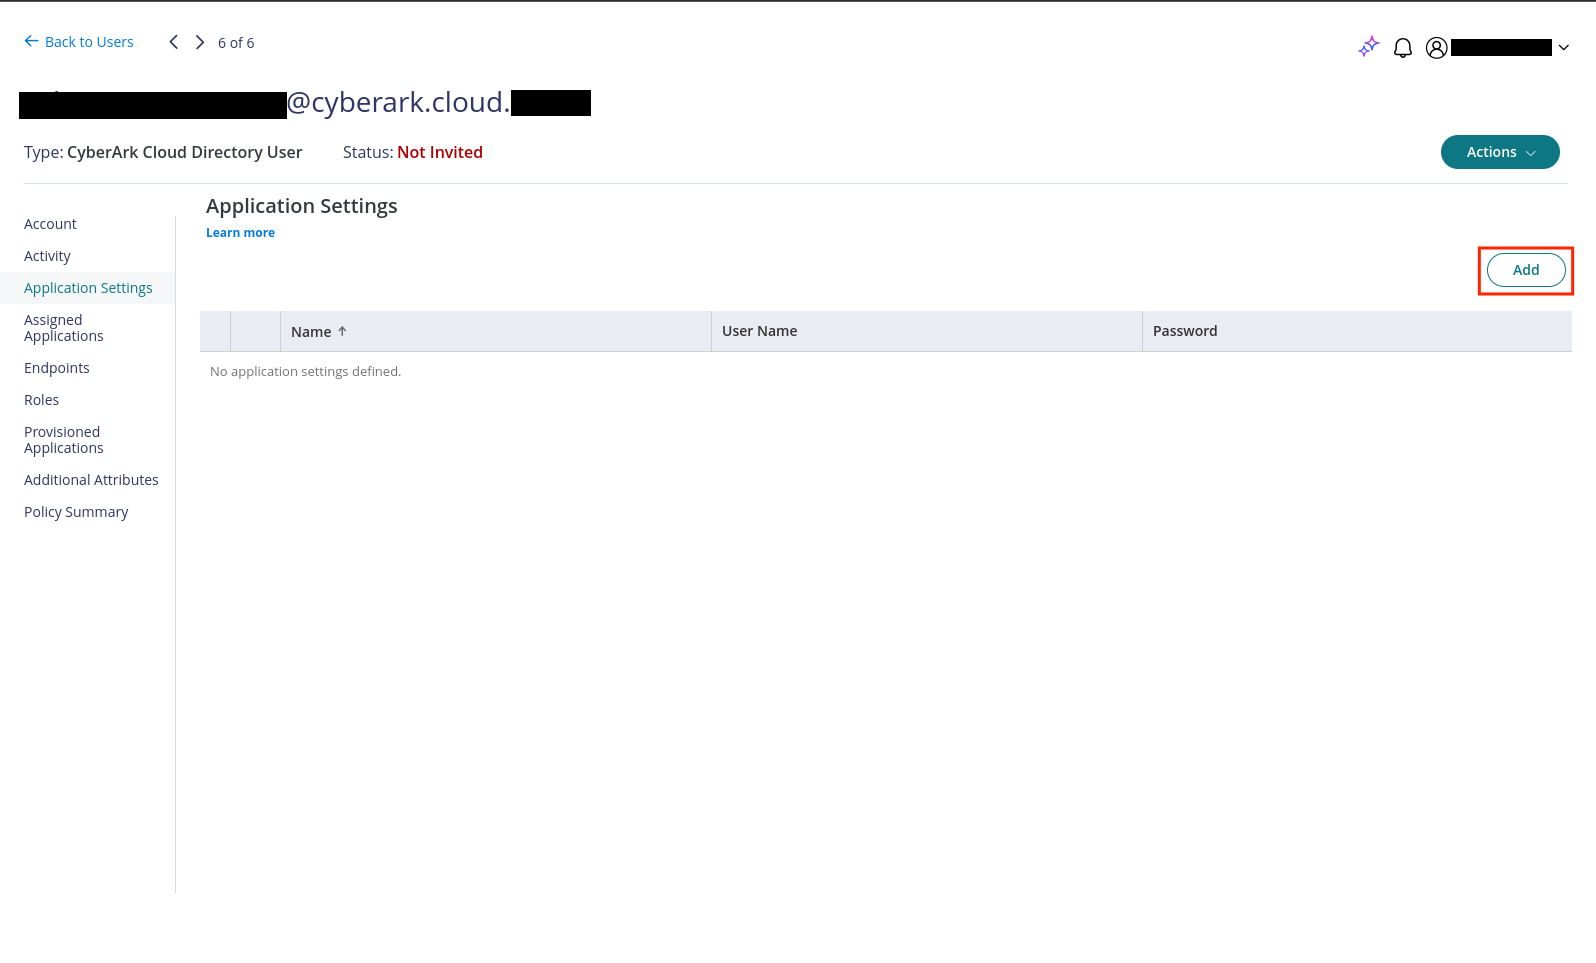
Task: Open notifications via the bell icon
Action: [1403, 48]
